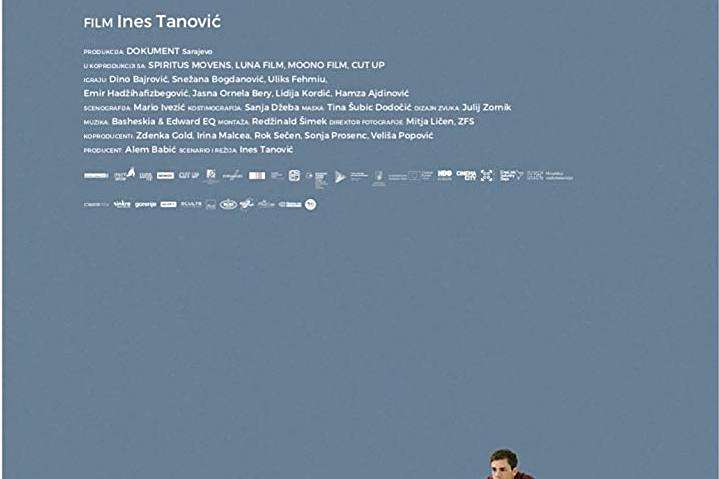719x479 pixels.
Task: Click the Cinema City logo
Action: coord(466,175)
